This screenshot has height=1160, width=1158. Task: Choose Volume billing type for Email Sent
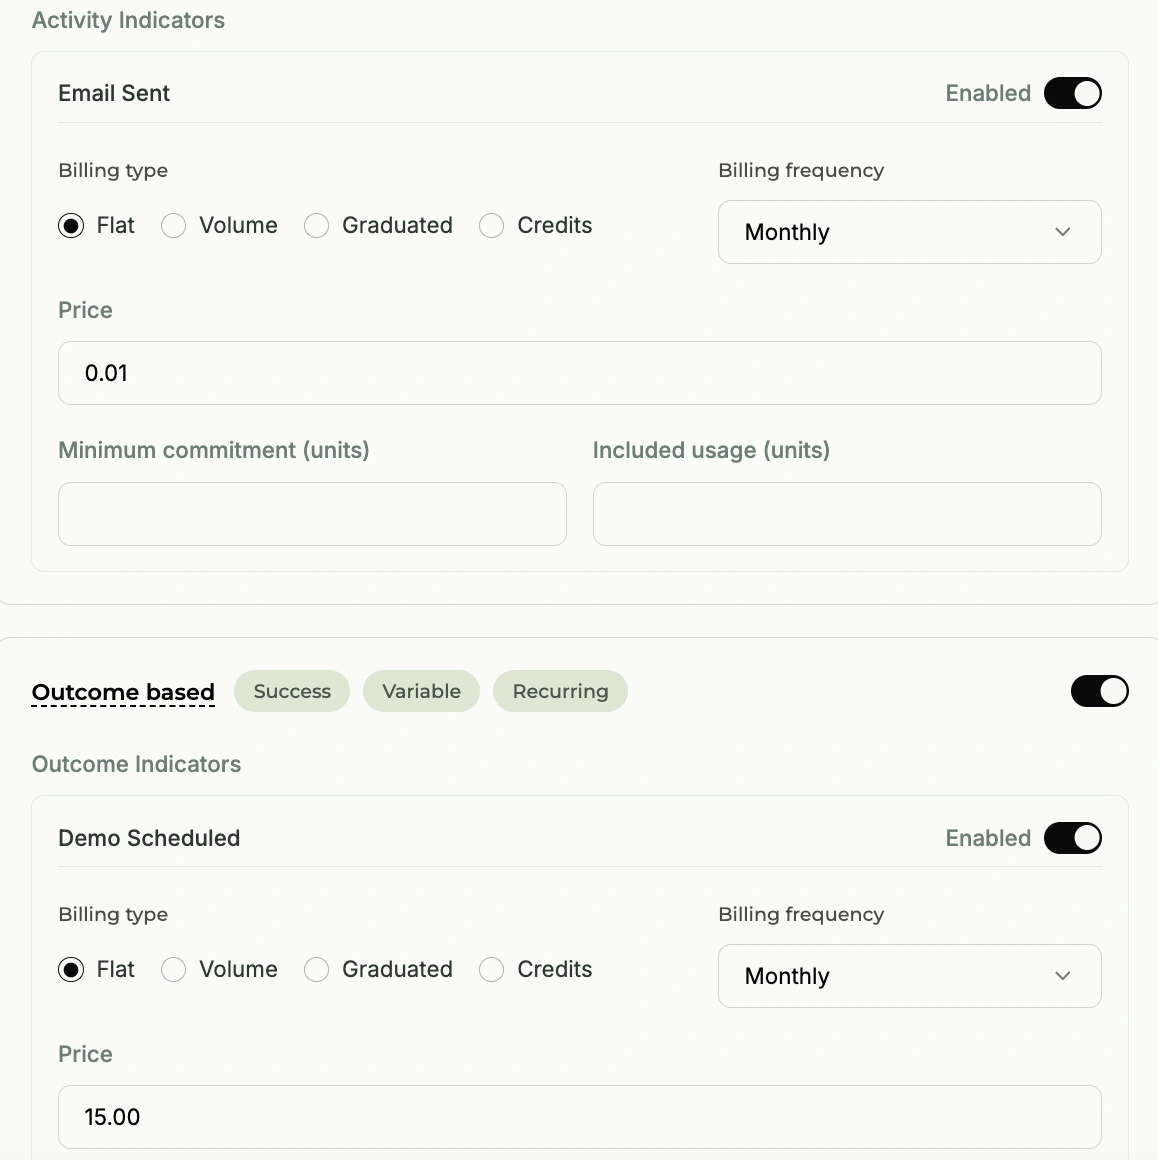tap(173, 226)
